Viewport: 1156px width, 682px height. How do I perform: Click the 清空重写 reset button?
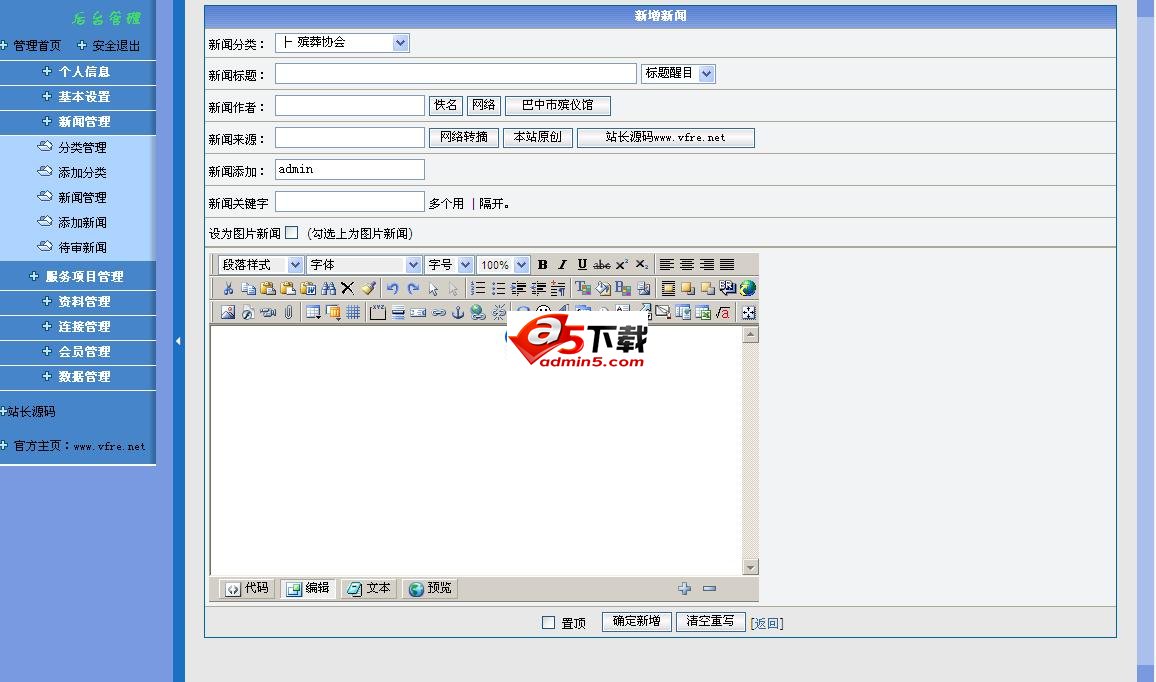(x=711, y=622)
